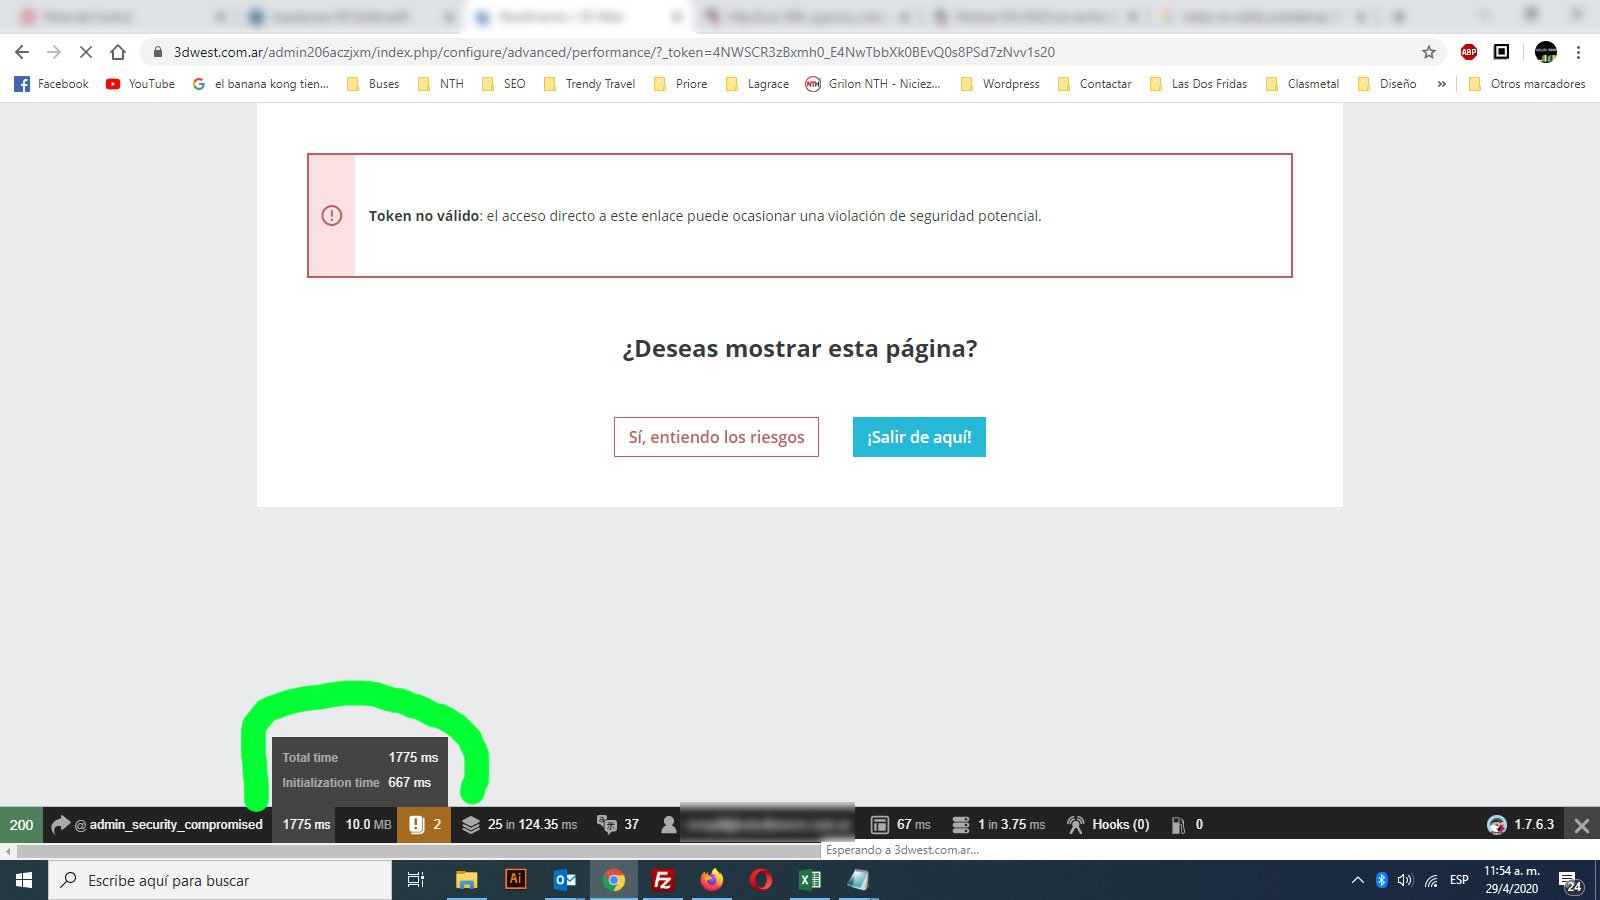This screenshot has width=1600, height=900.
Task: Click the 'Total time' row in tooltip
Action: (x=360, y=758)
